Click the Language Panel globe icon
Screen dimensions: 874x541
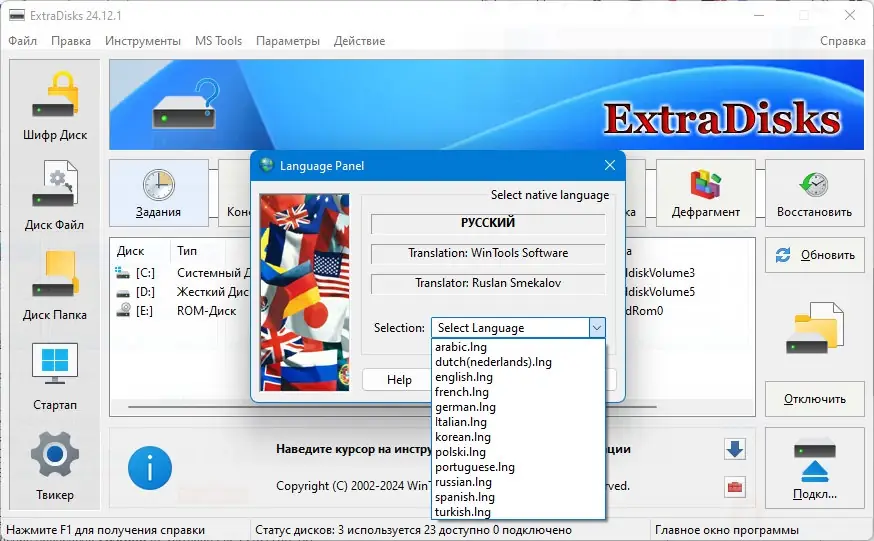[x=266, y=165]
